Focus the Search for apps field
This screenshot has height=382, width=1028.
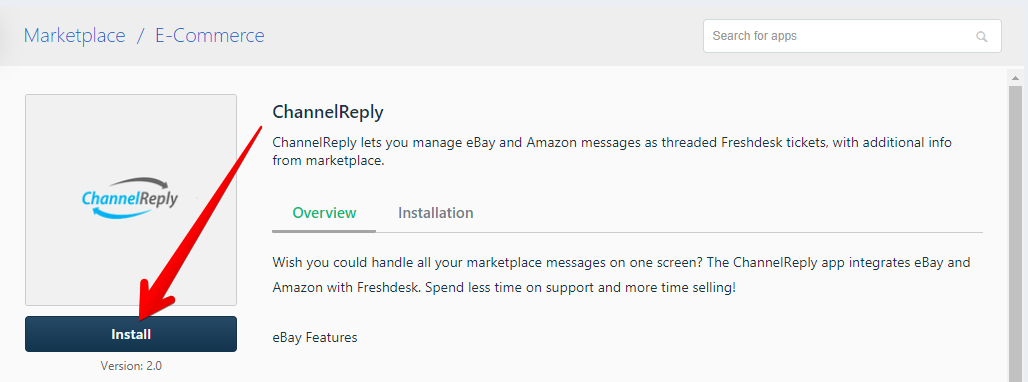[852, 36]
